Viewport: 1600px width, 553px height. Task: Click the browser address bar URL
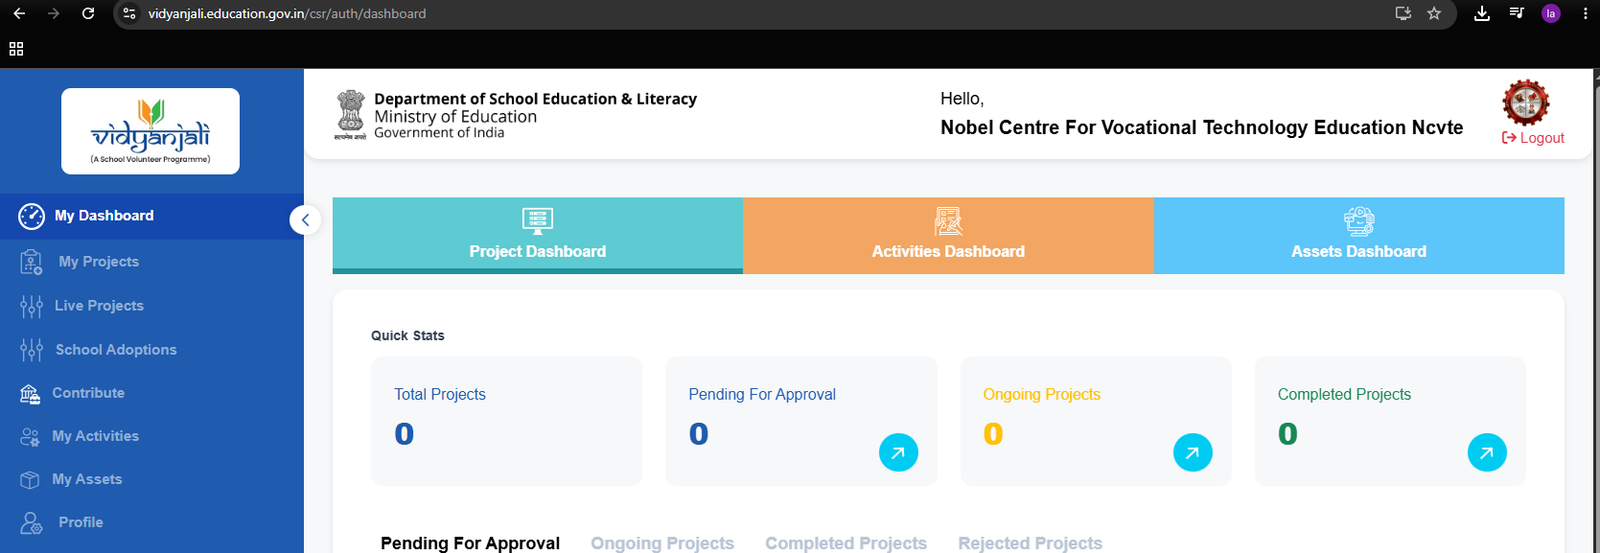coord(287,14)
